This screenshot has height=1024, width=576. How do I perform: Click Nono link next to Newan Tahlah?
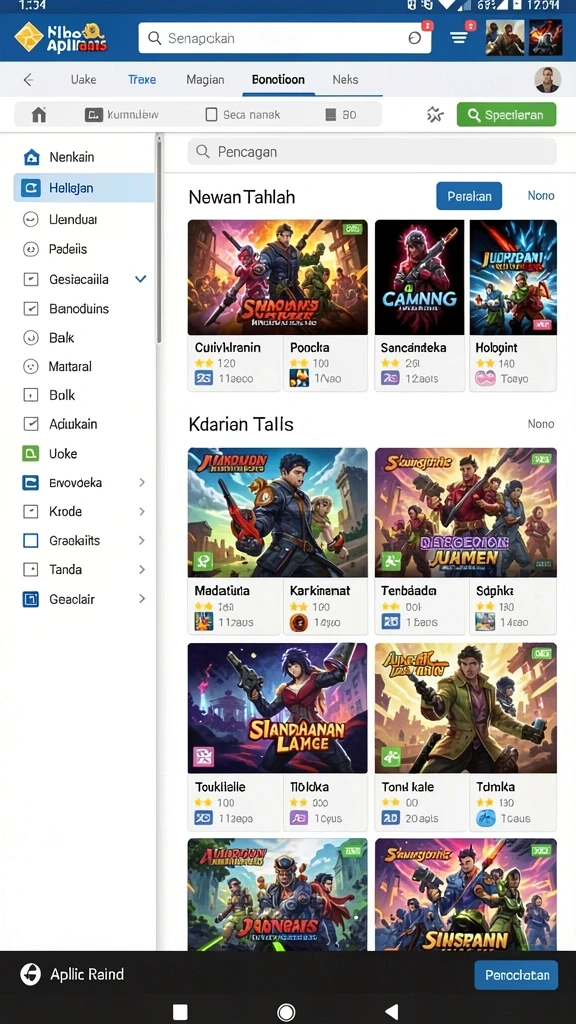(541, 195)
